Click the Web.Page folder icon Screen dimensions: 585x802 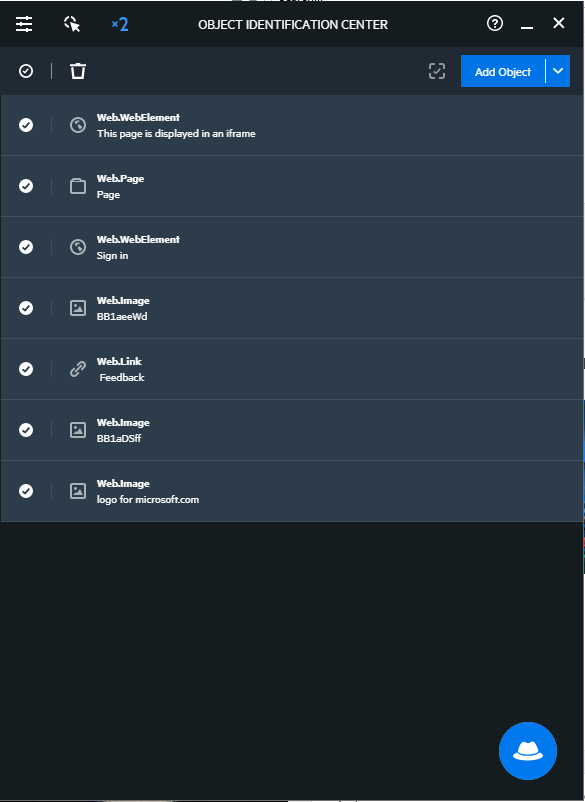point(78,186)
